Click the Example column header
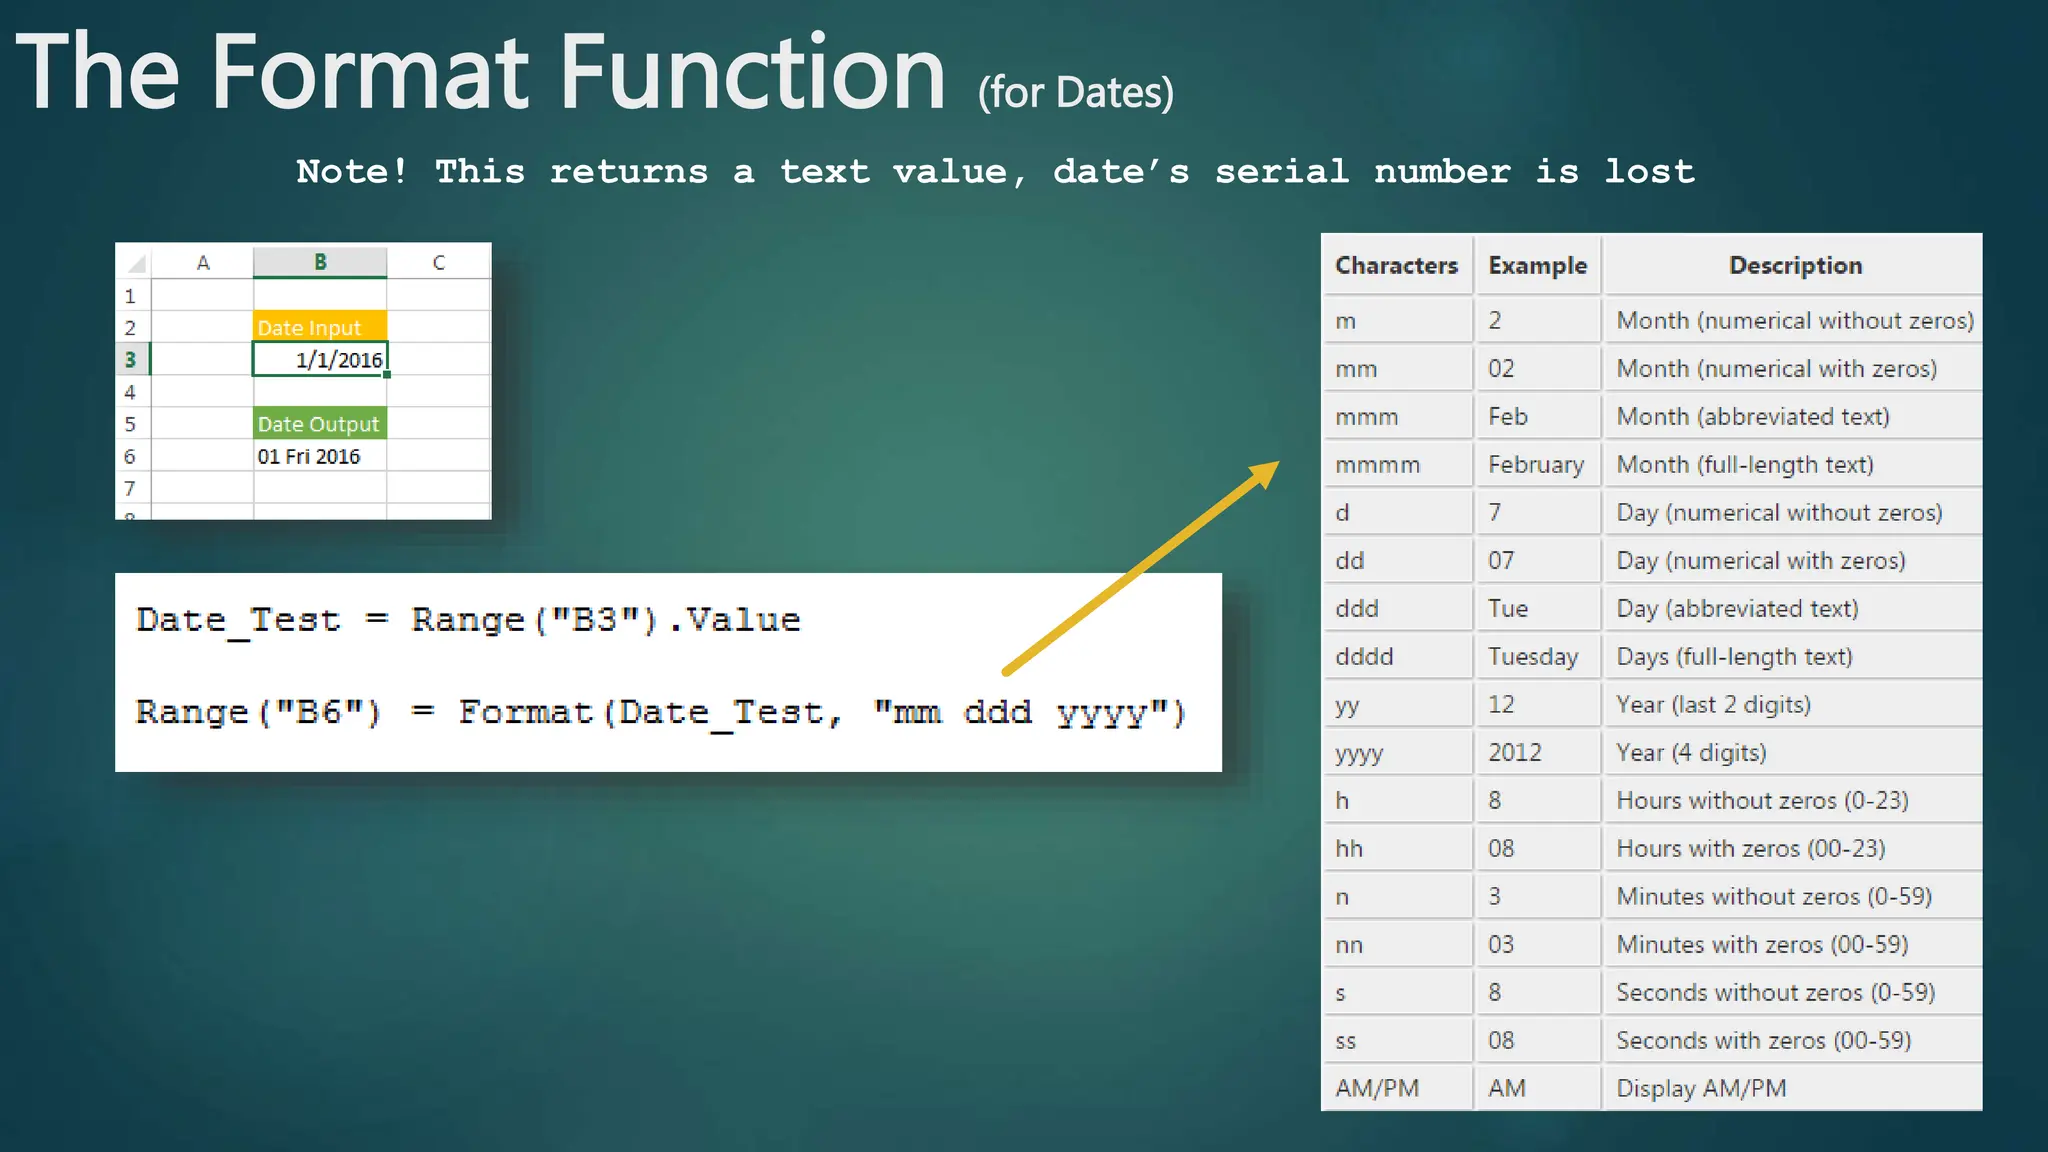Viewport: 2048px width, 1152px height. coord(1537,265)
